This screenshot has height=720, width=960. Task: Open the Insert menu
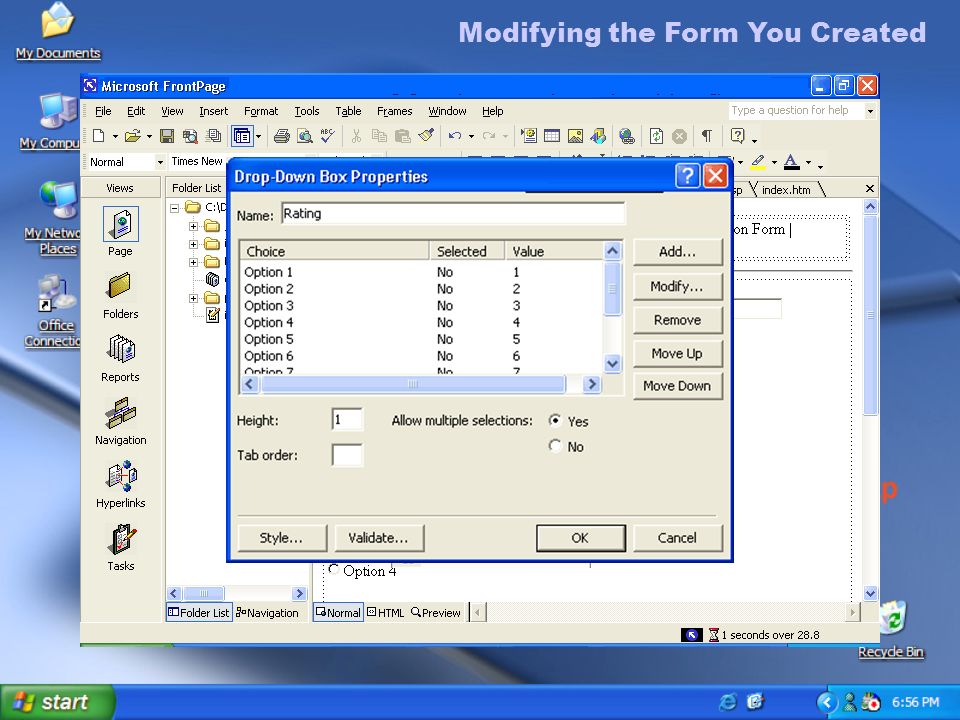click(213, 111)
